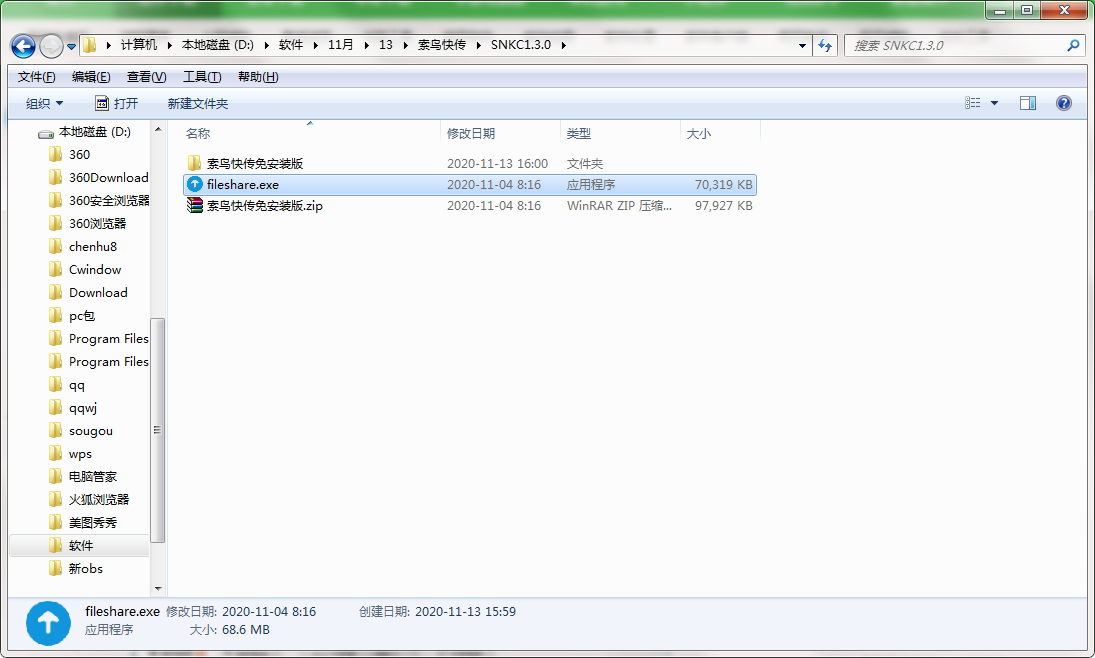Click 索鸟快传 breadcrumb segment
The image size is (1095, 658).
pos(441,45)
